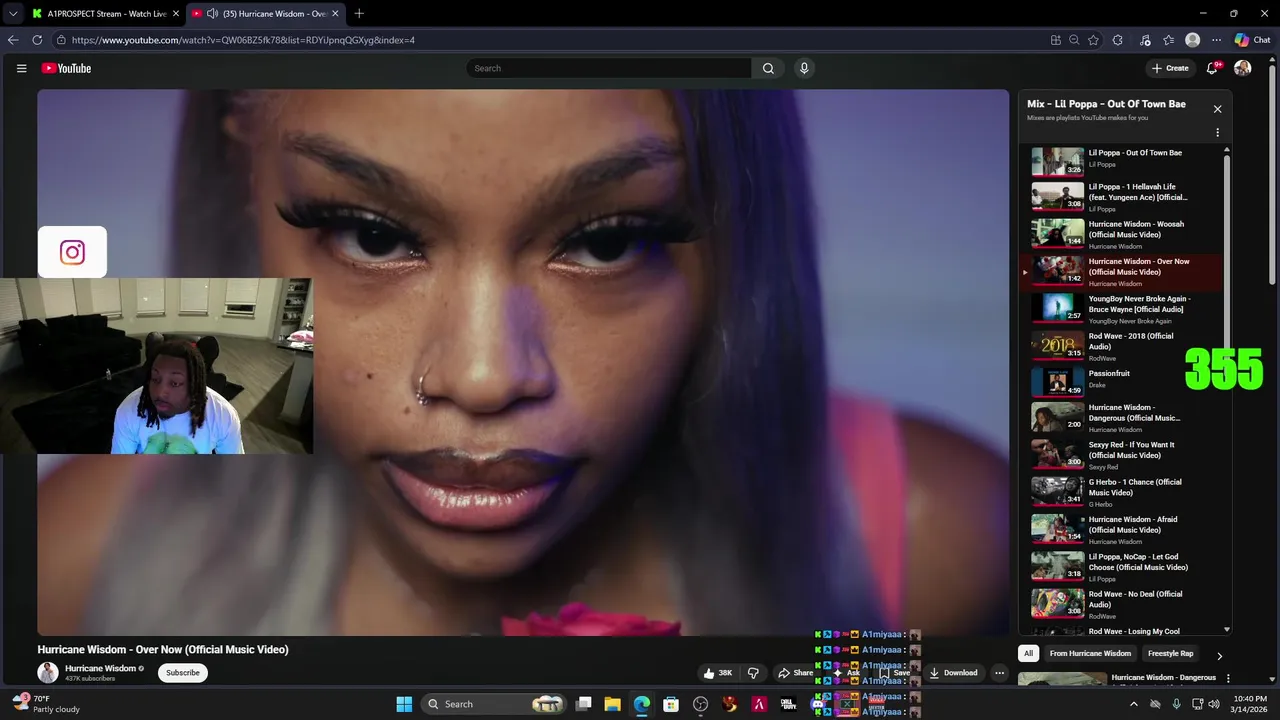1280x720 pixels.
Task: Go to the YouTube home logo
Action: tap(66, 68)
